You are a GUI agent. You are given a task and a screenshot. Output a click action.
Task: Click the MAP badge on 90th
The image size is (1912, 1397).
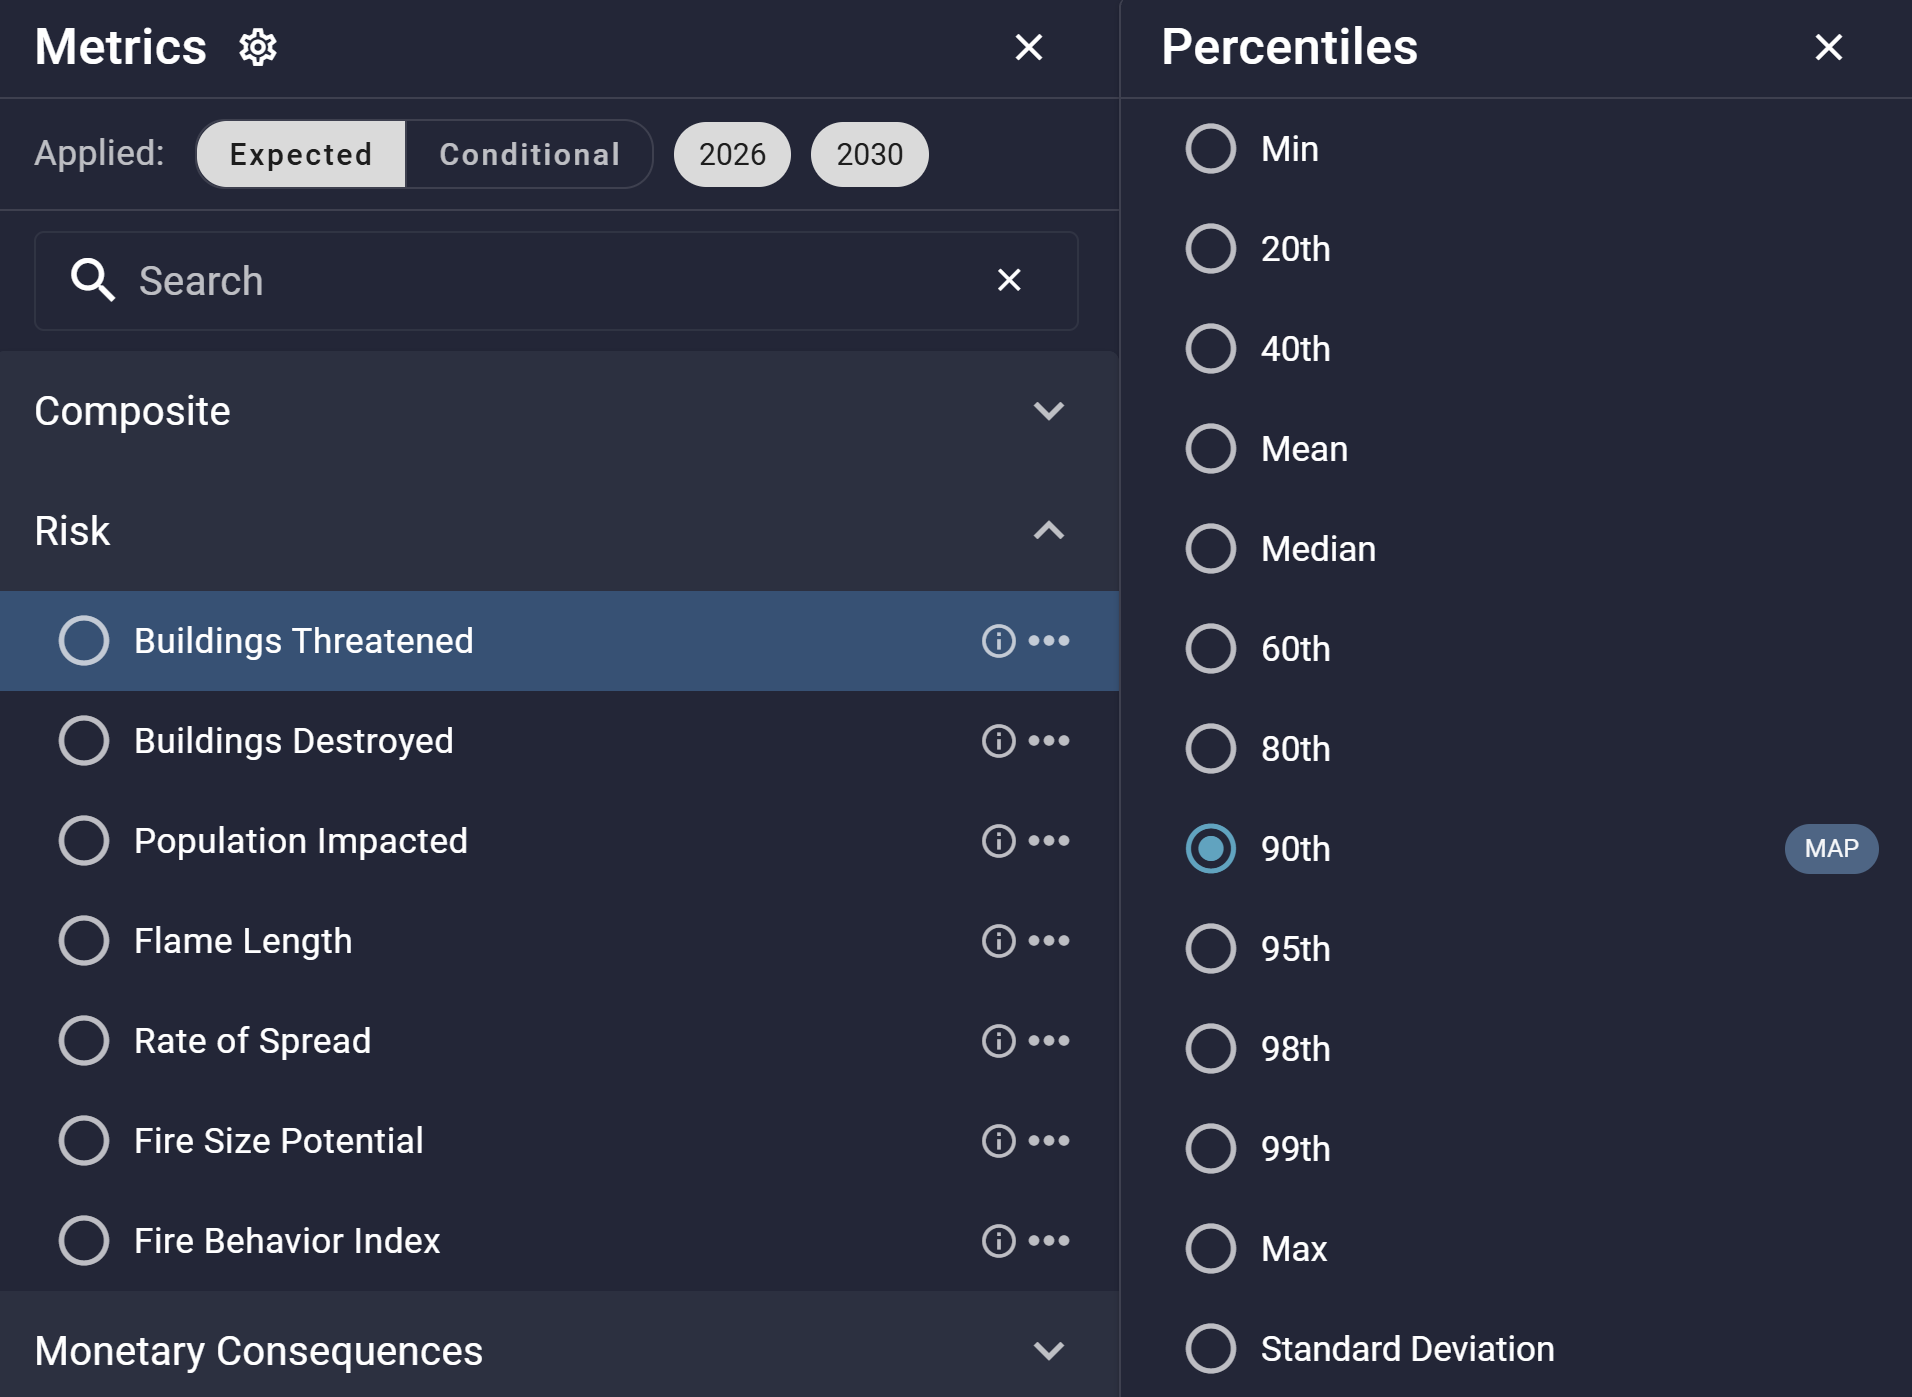(x=1831, y=849)
